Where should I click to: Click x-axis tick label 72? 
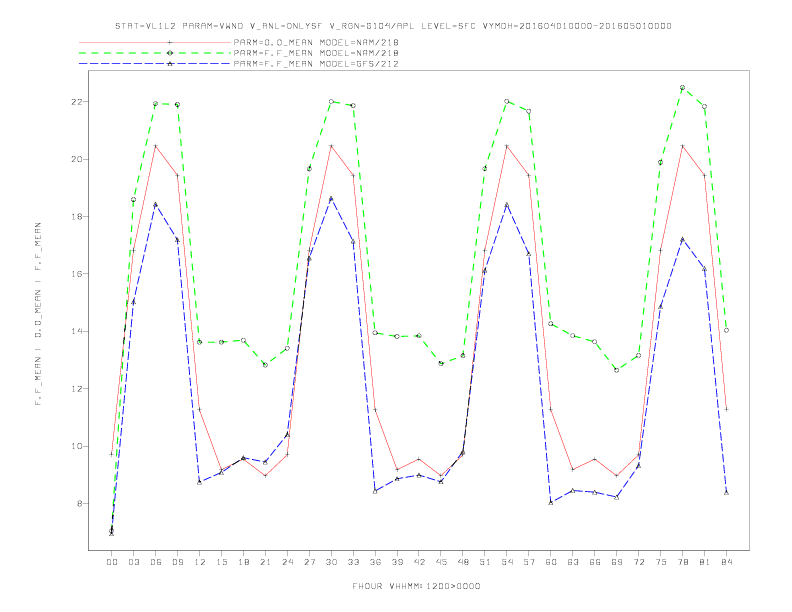pos(638,562)
